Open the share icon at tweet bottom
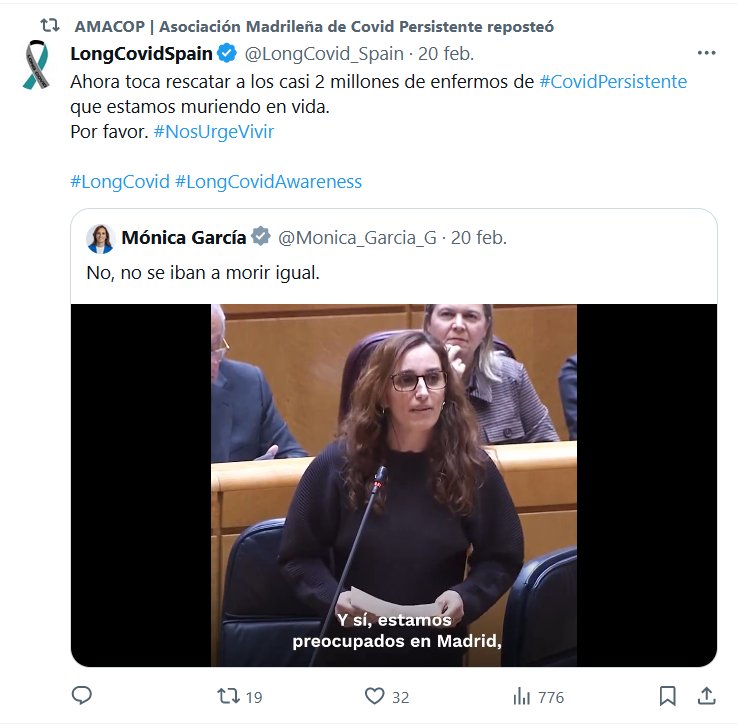Screen dimensions: 738x728 coord(706,696)
